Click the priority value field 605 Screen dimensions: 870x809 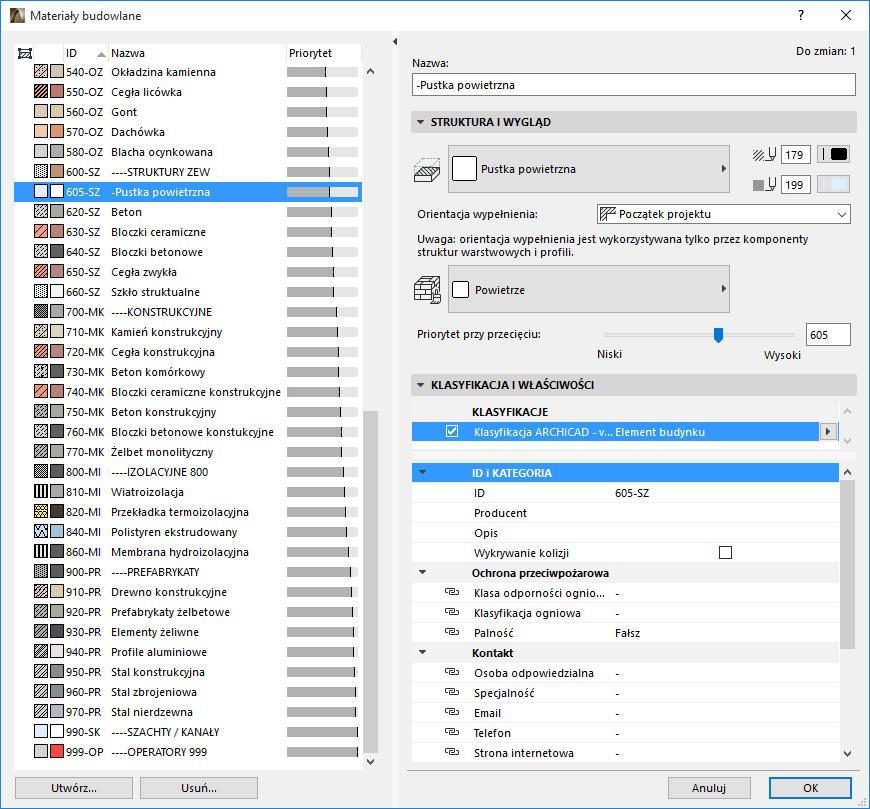tap(828, 335)
